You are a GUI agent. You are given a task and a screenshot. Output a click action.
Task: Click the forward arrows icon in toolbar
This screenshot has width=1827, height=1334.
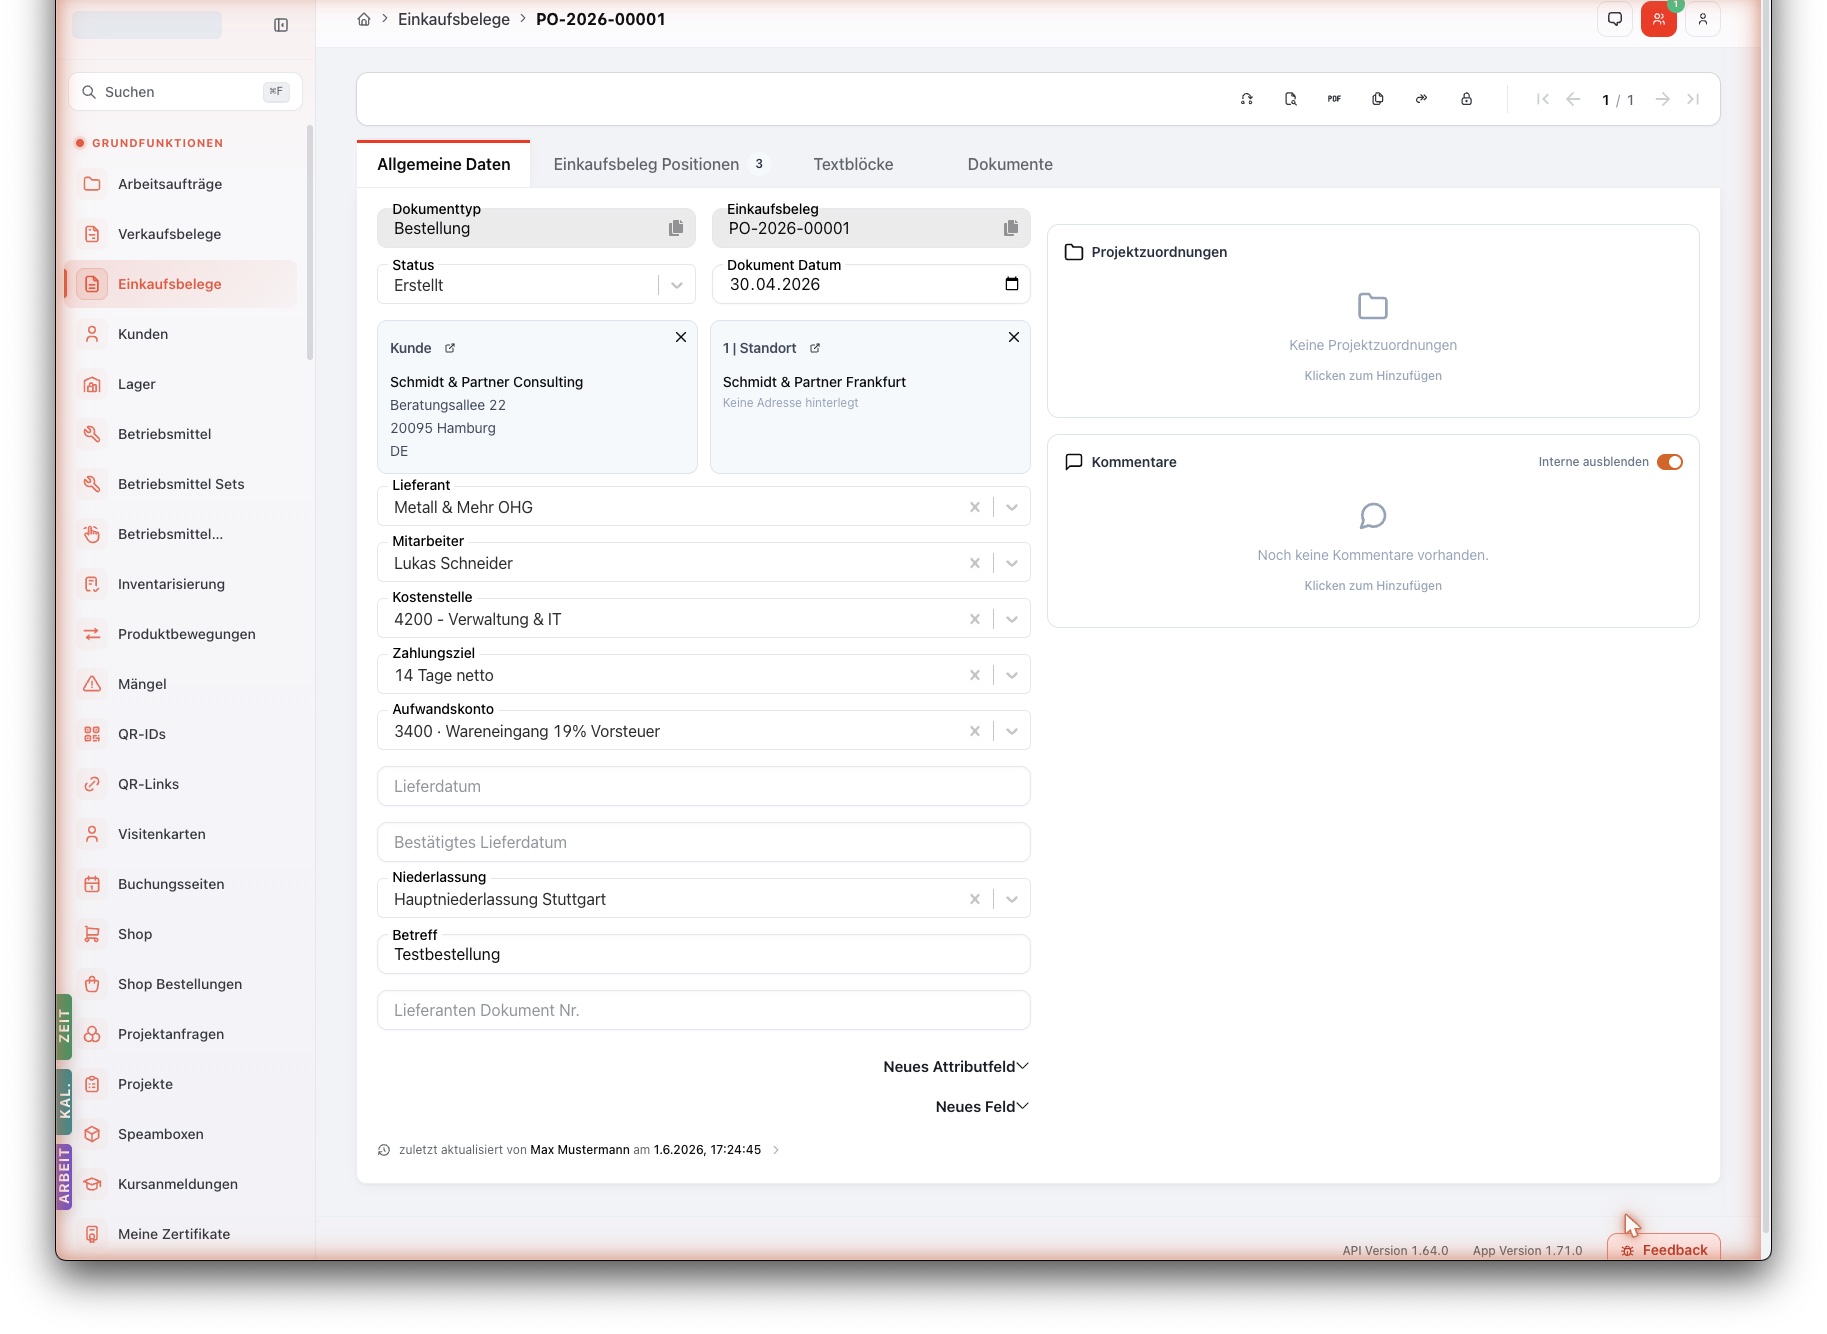pos(1422,99)
